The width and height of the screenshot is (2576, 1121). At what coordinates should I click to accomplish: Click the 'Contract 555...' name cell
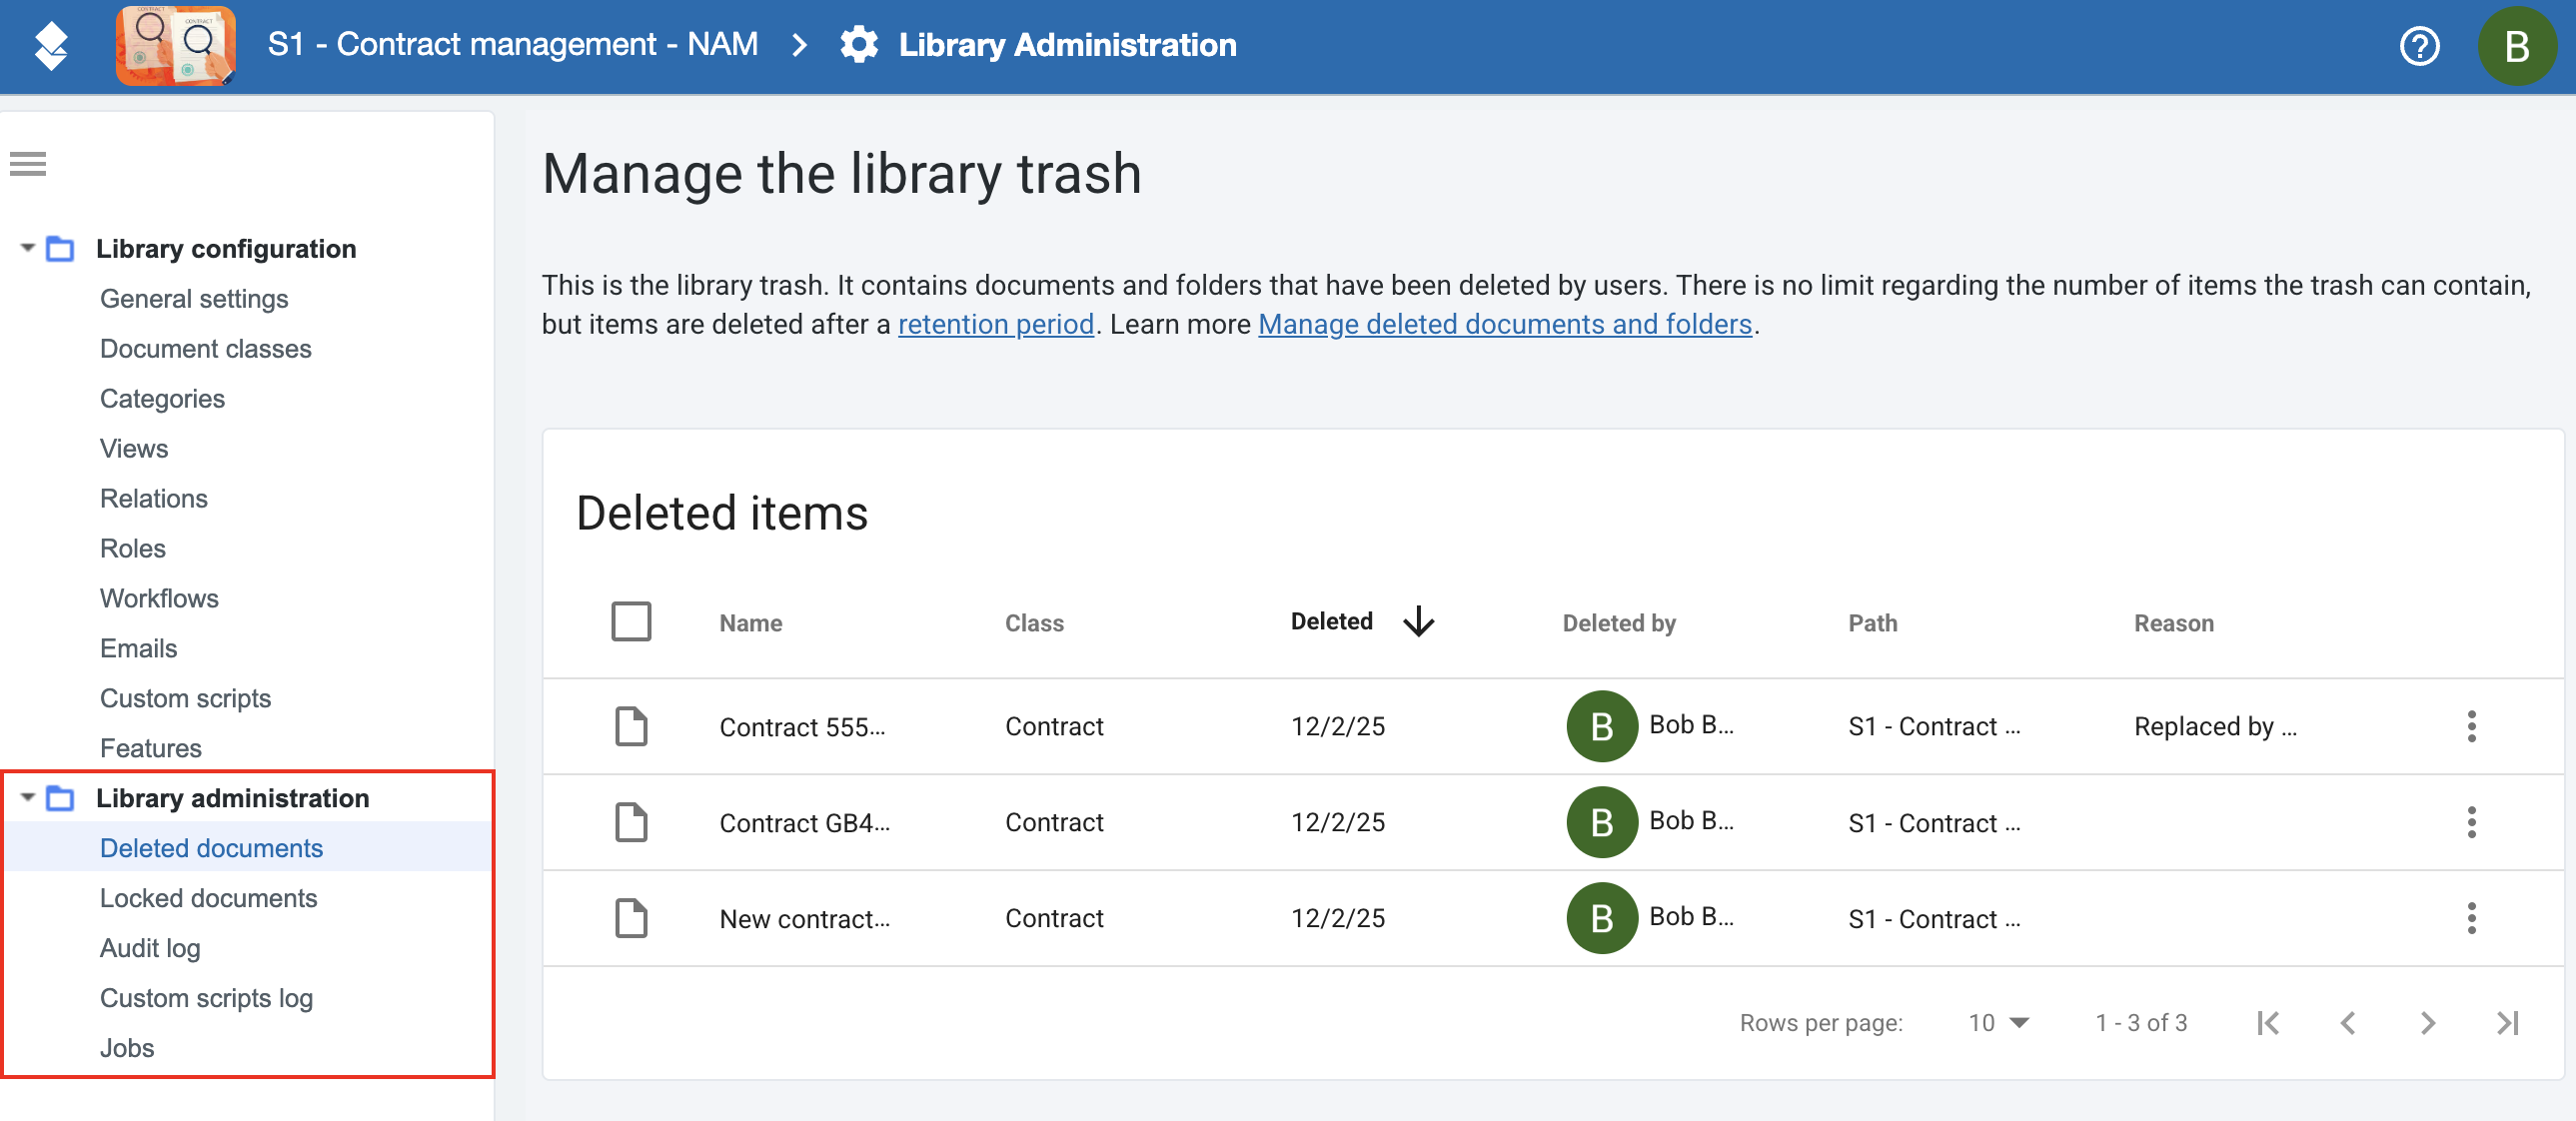pyautogui.click(x=802, y=727)
